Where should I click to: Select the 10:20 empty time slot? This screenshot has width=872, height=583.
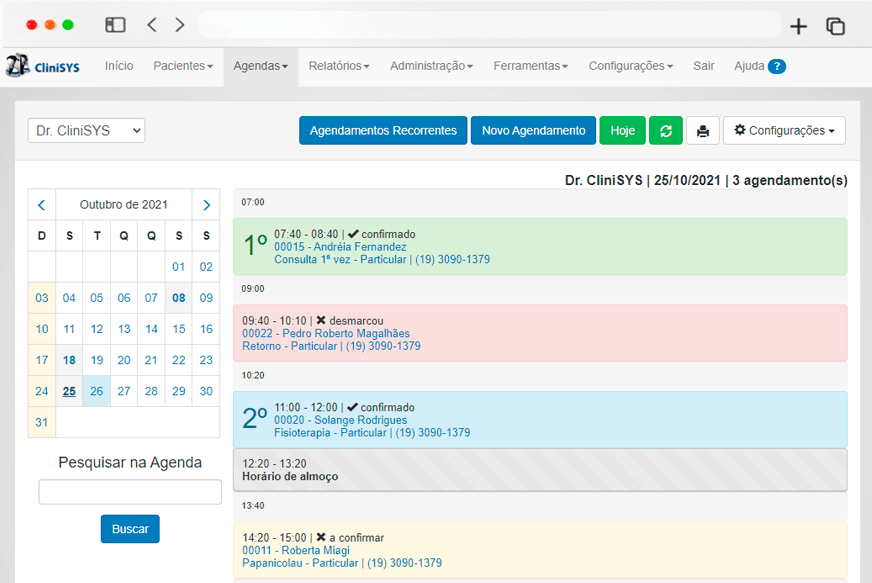point(540,376)
